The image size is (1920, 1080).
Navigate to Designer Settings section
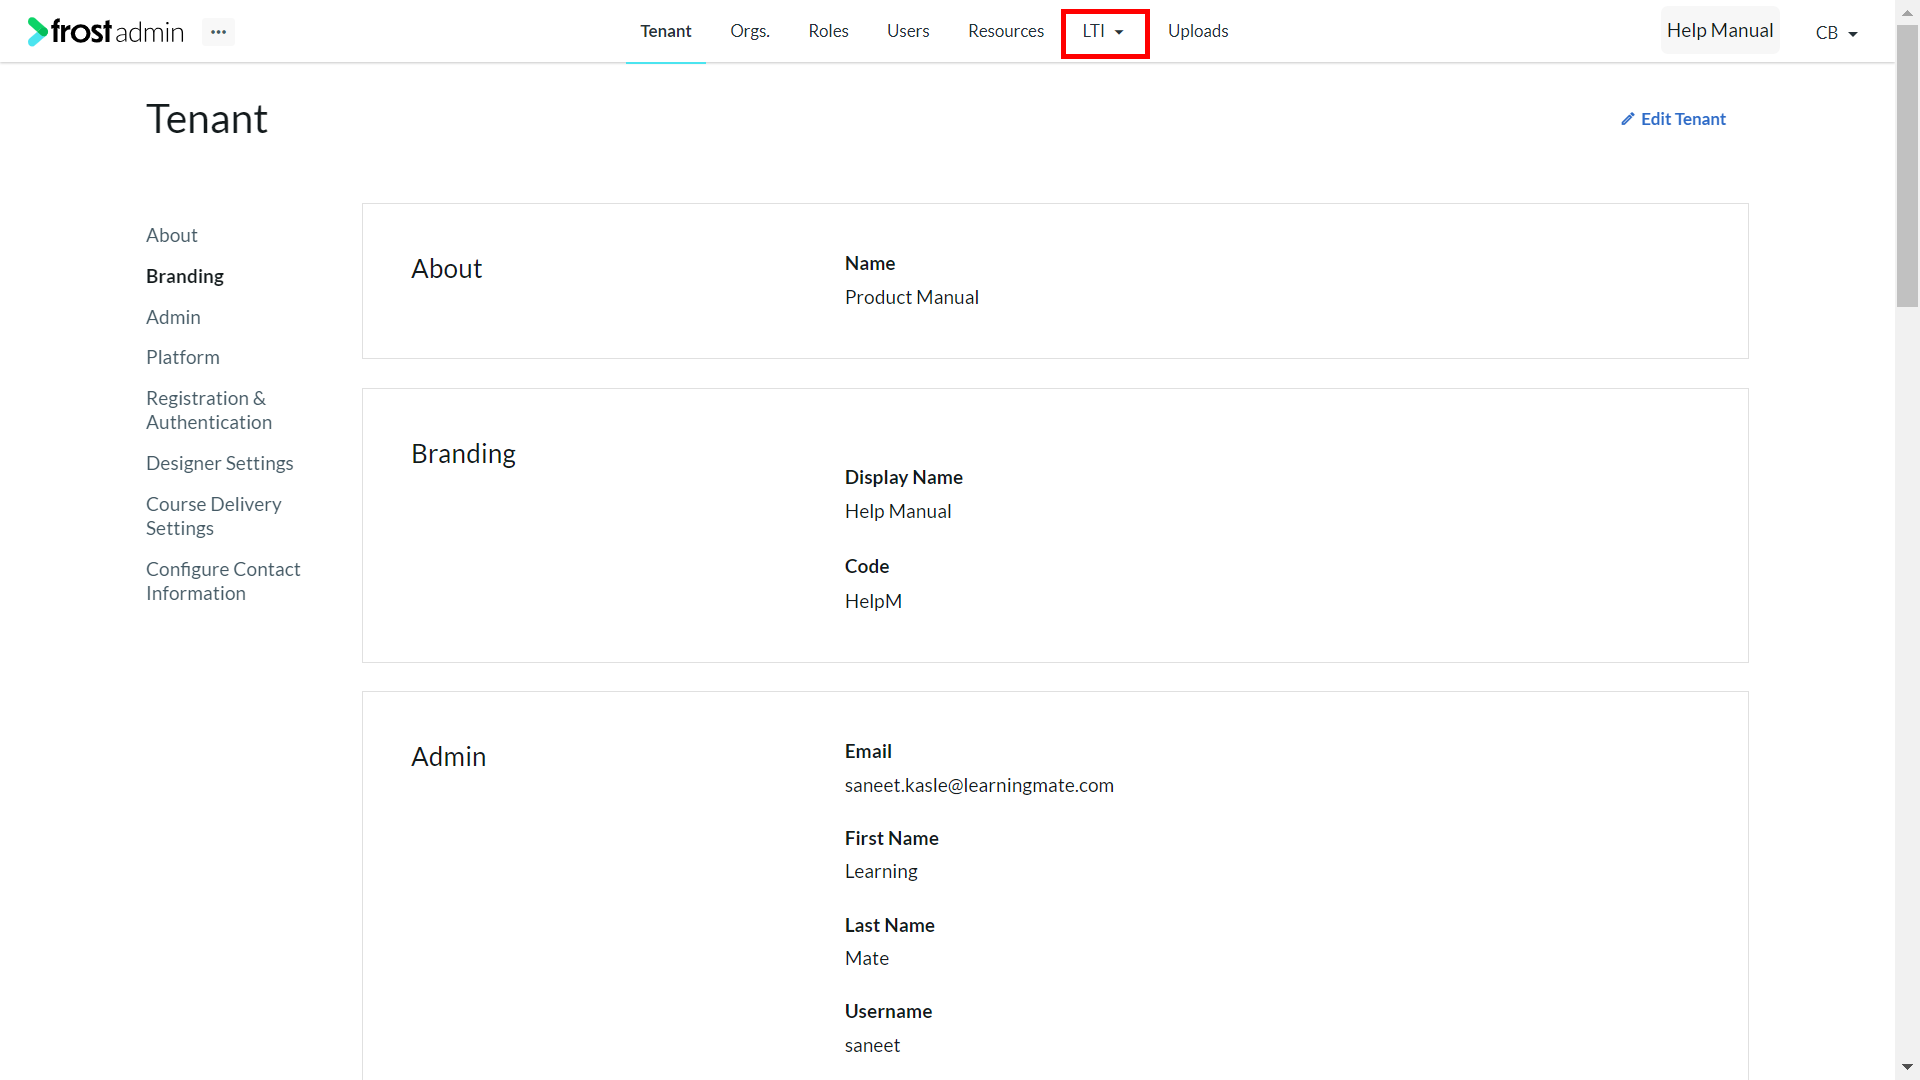[220, 463]
